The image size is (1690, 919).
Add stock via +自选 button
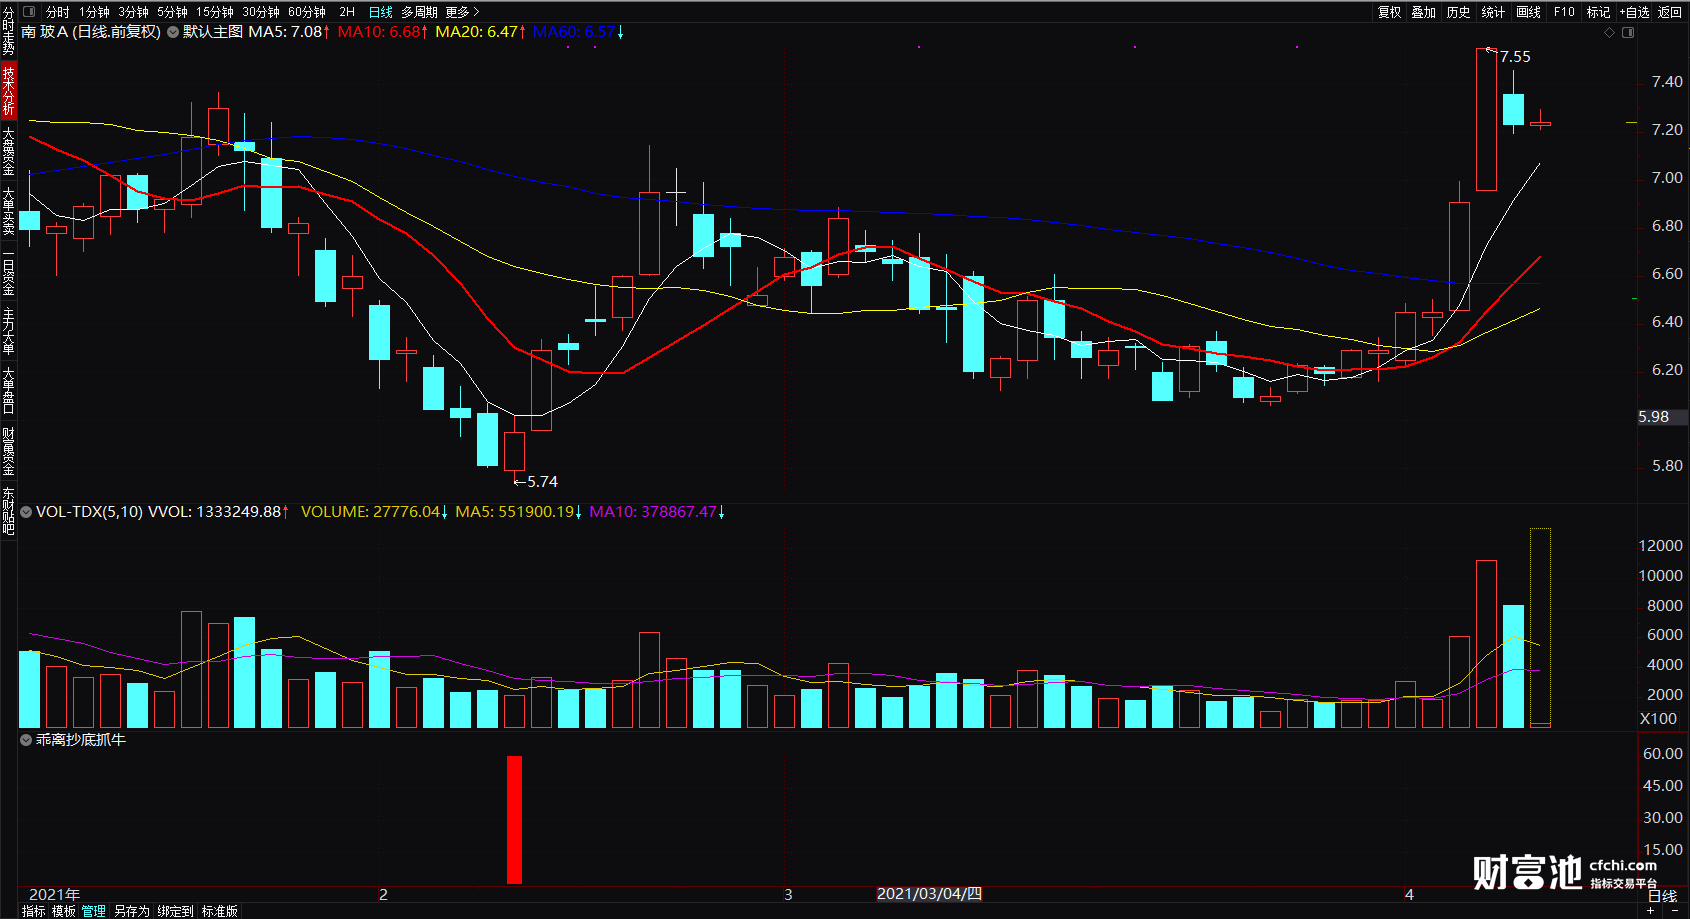coord(1635,12)
